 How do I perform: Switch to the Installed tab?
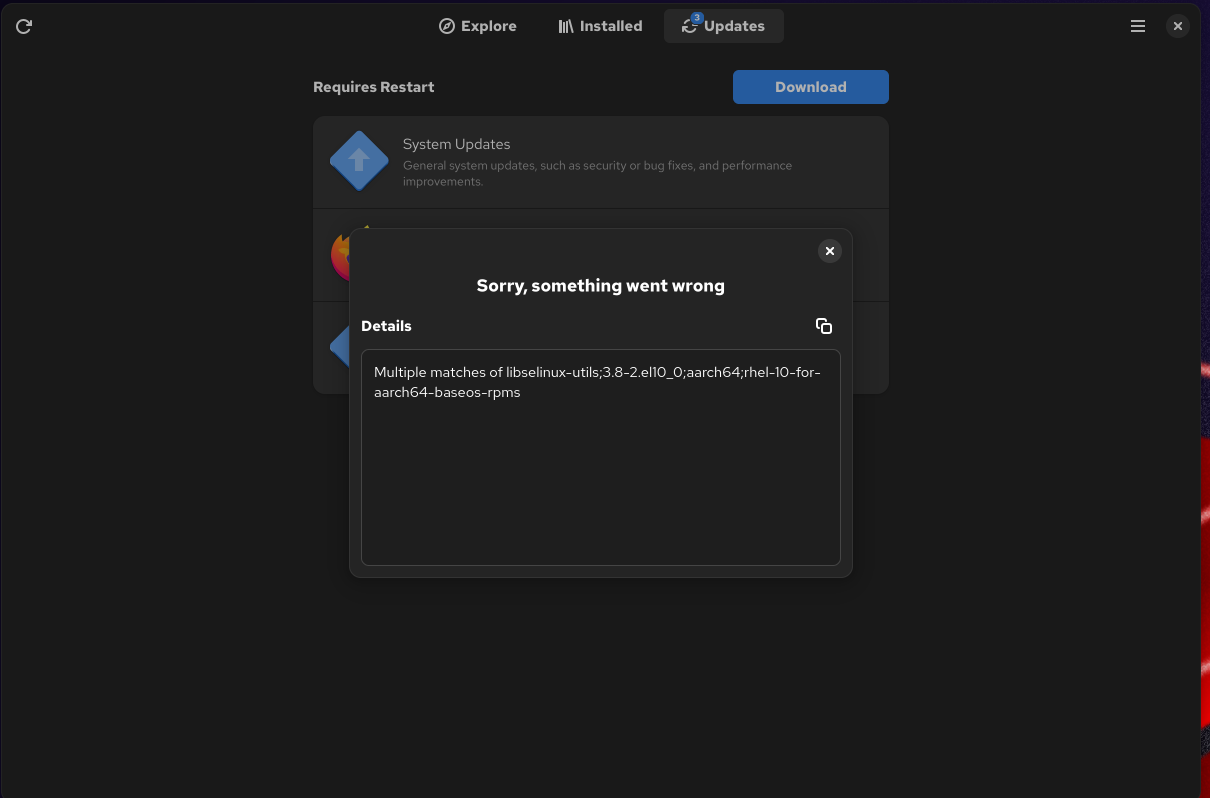600,26
